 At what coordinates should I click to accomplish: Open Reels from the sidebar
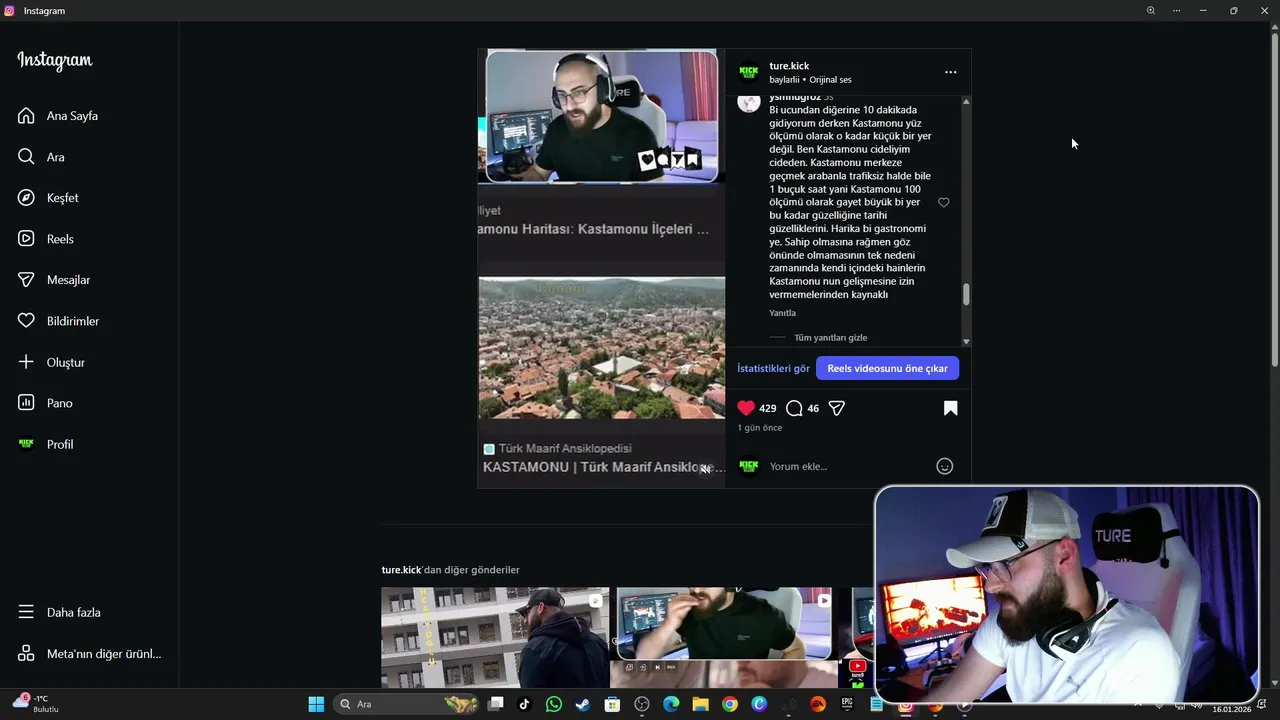coord(46,239)
